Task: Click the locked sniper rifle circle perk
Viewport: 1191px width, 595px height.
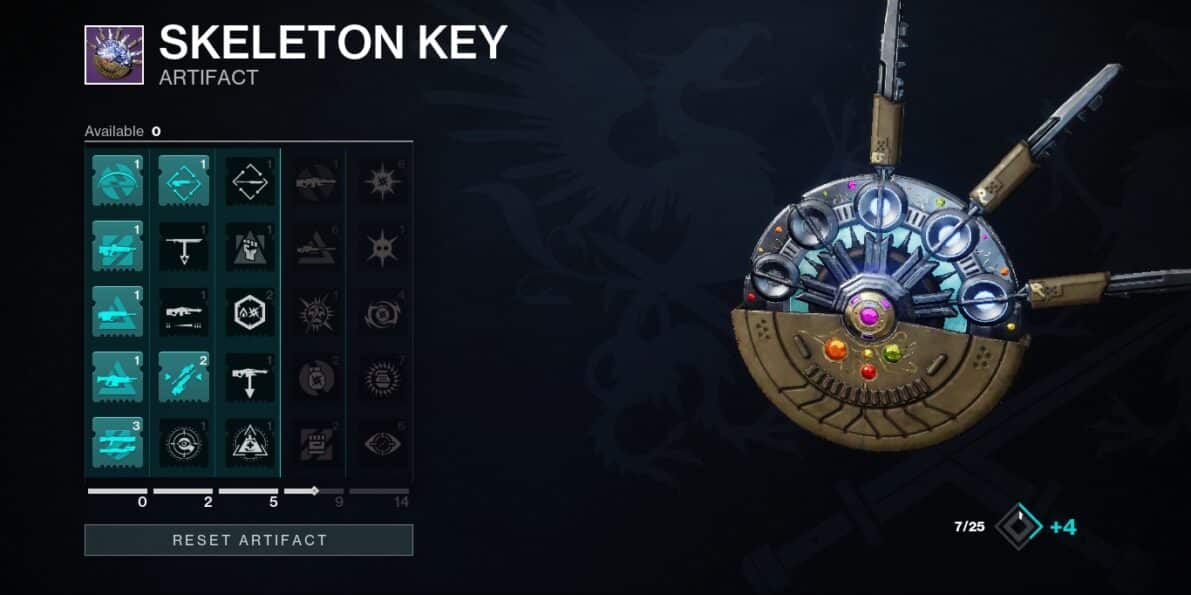Action: click(315, 181)
